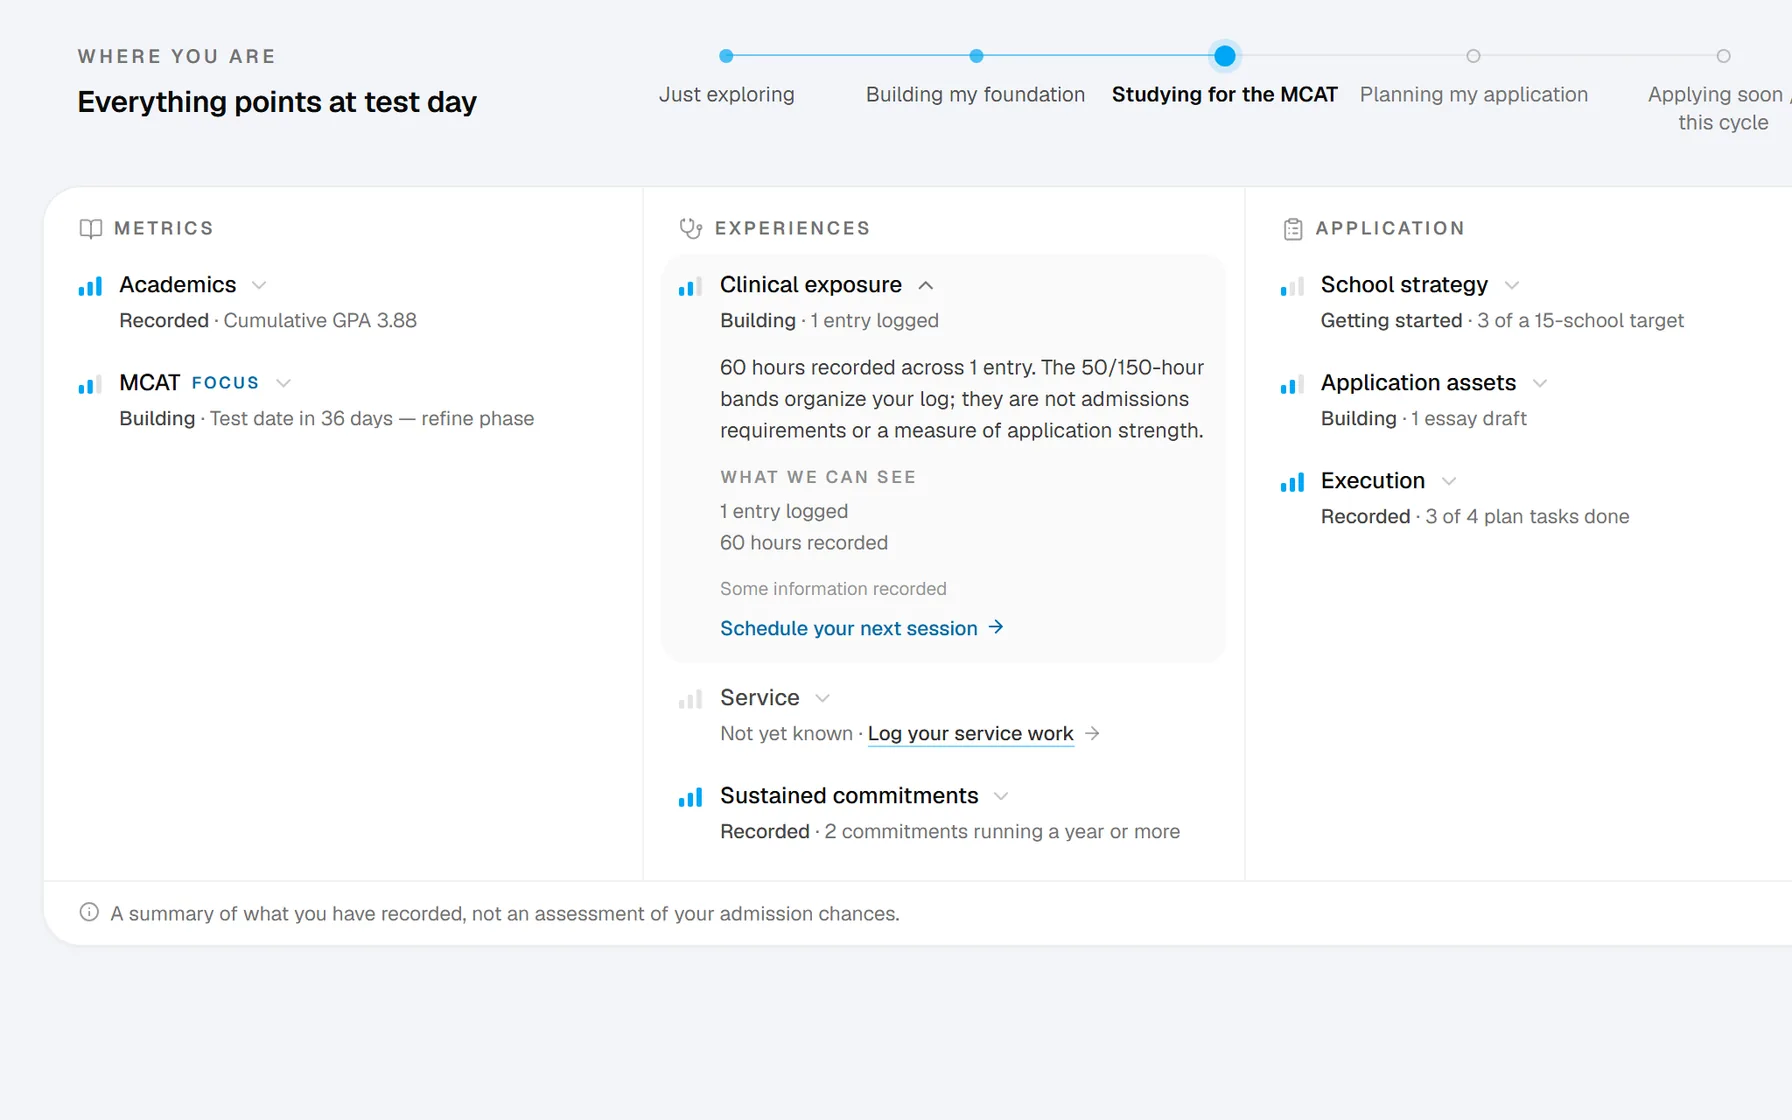Click arrow icon after Log your service work

point(1092,733)
